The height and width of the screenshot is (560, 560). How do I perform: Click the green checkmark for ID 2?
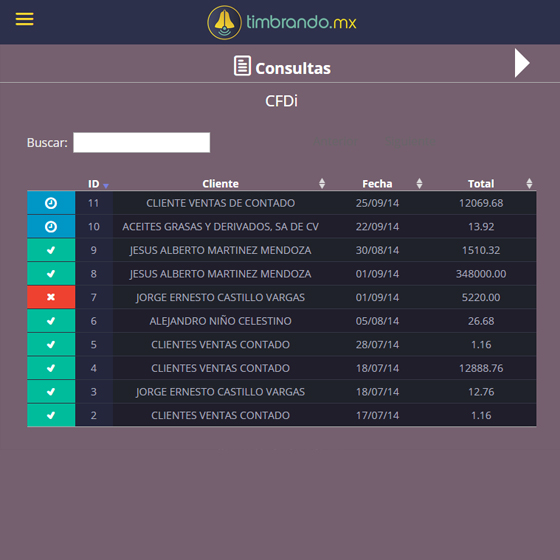(x=51, y=415)
